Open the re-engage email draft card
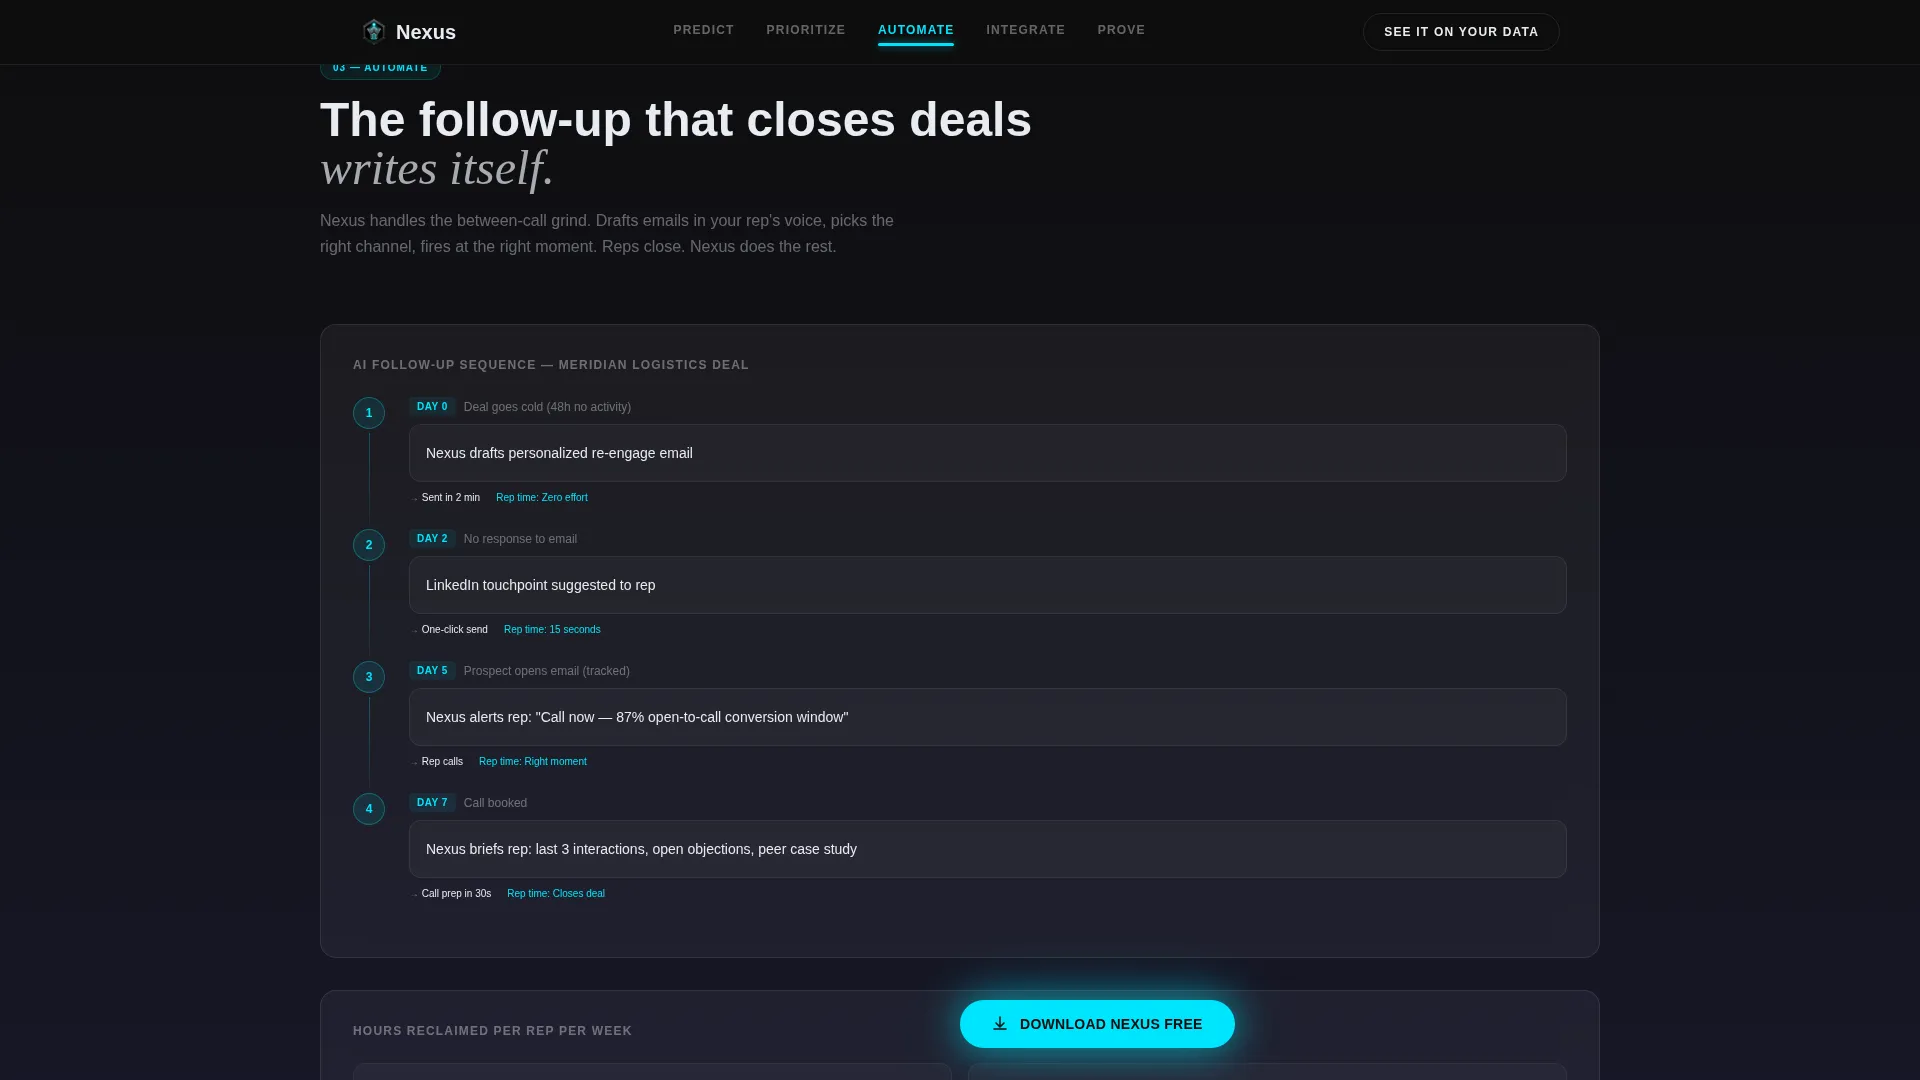Viewport: 1920px width, 1080px height. pyautogui.click(x=988, y=453)
